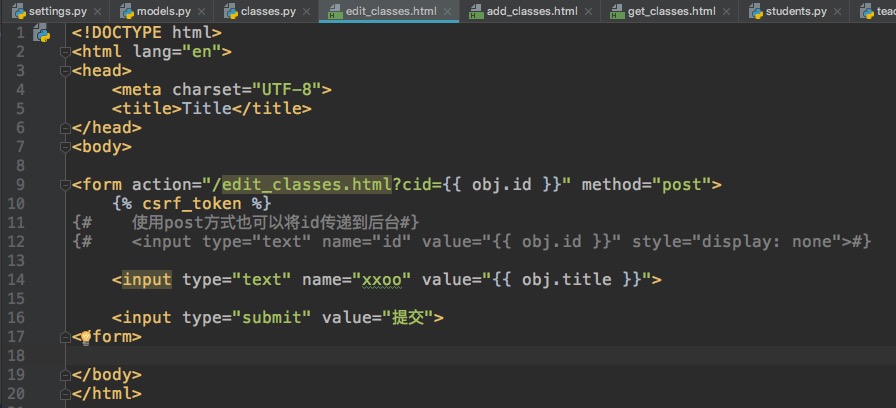896x408 pixels.
Task: Toggle the closing html fold marker on line 20
Action: point(65,394)
